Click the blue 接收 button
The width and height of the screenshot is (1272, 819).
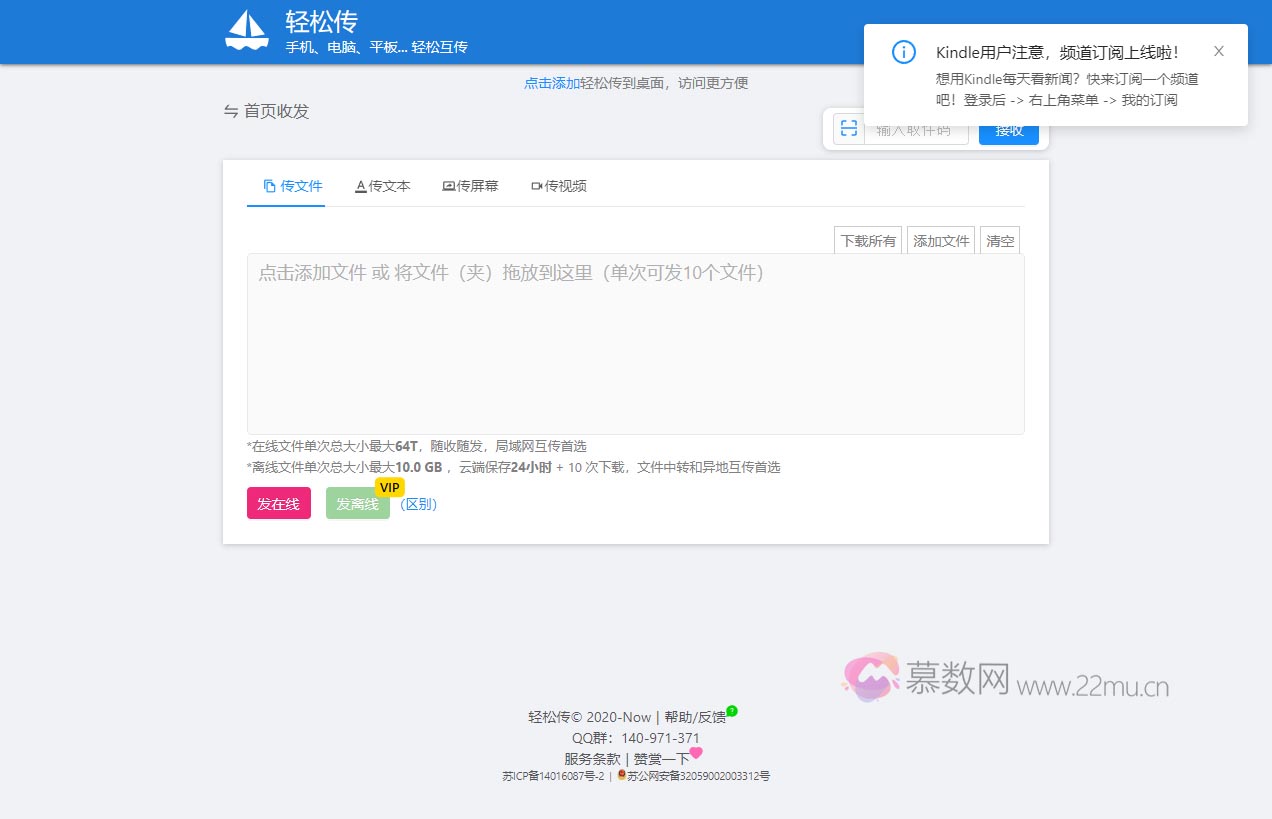(x=1008, y=131)
